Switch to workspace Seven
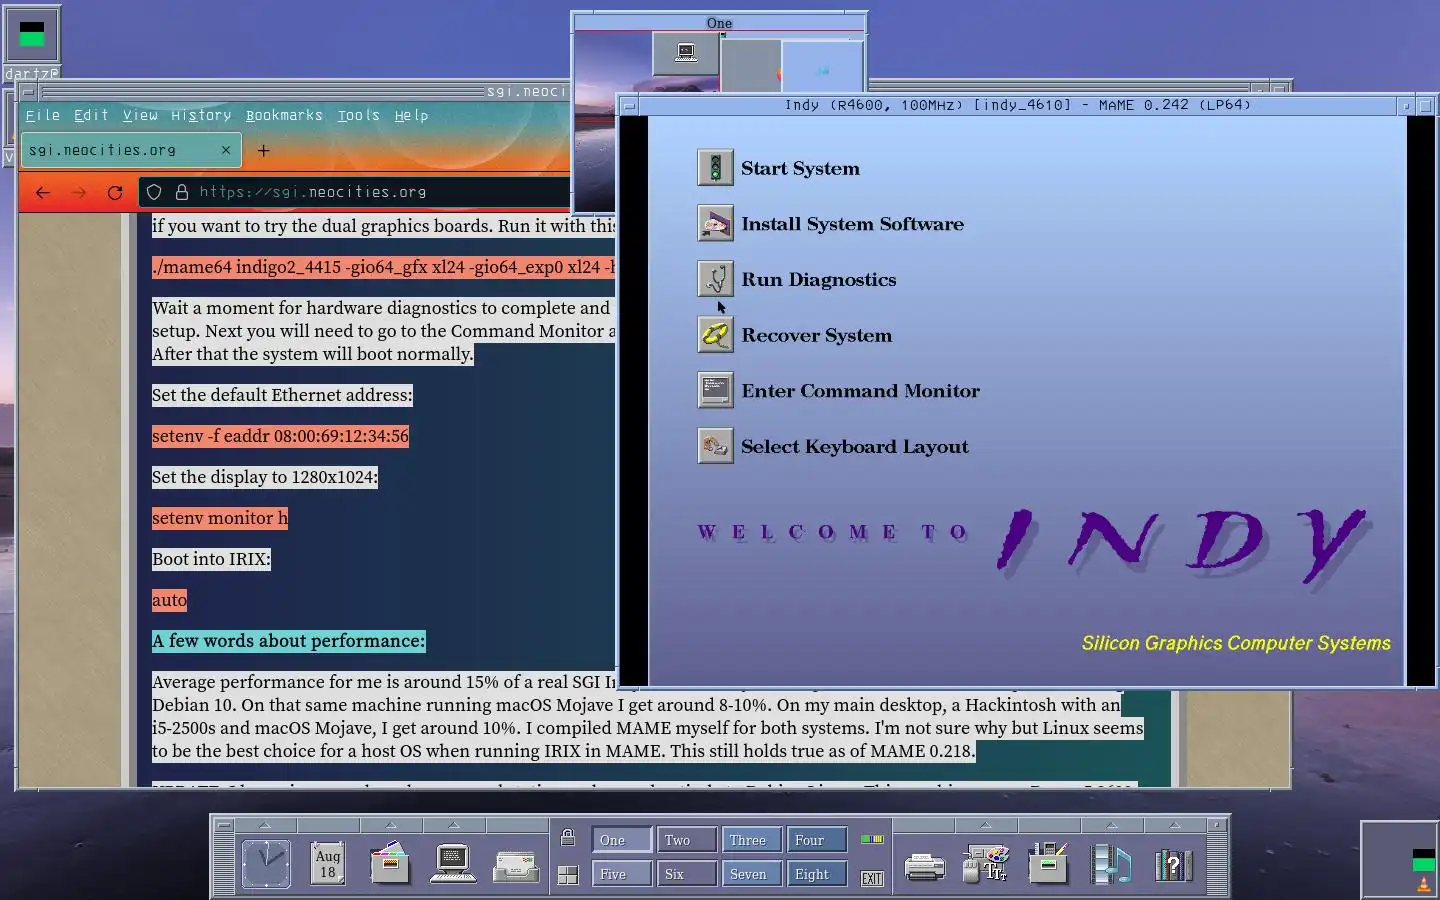 coord(752,874)
